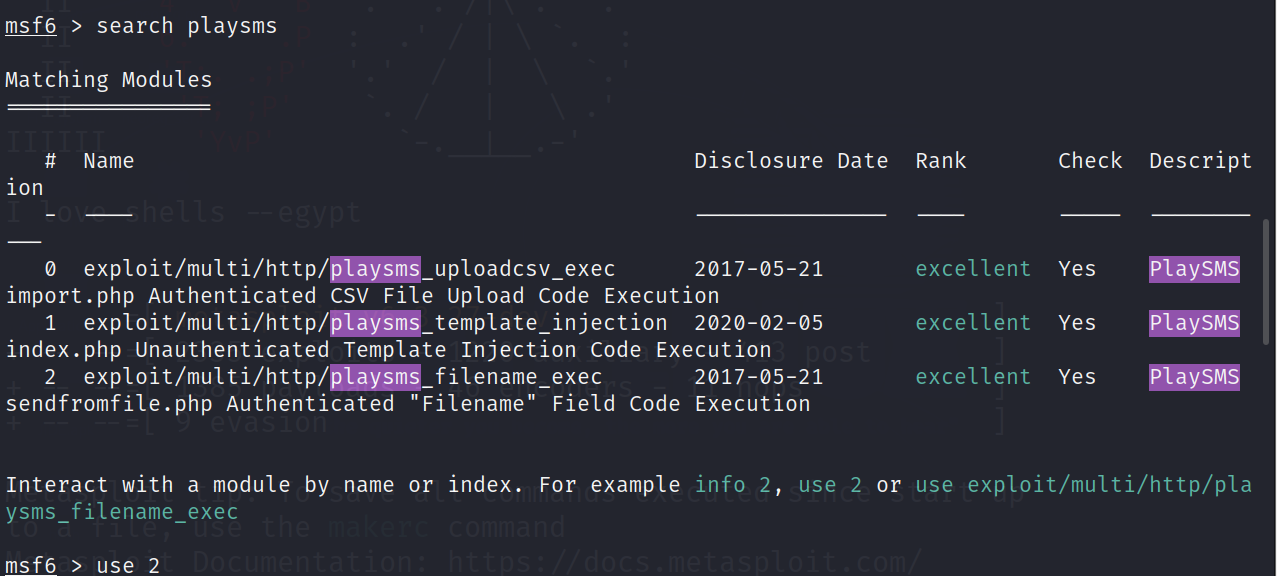Screen dimensions: 1277x576
Task: Click the 2017-05-21 date in row 2
Action: [759, 377]
